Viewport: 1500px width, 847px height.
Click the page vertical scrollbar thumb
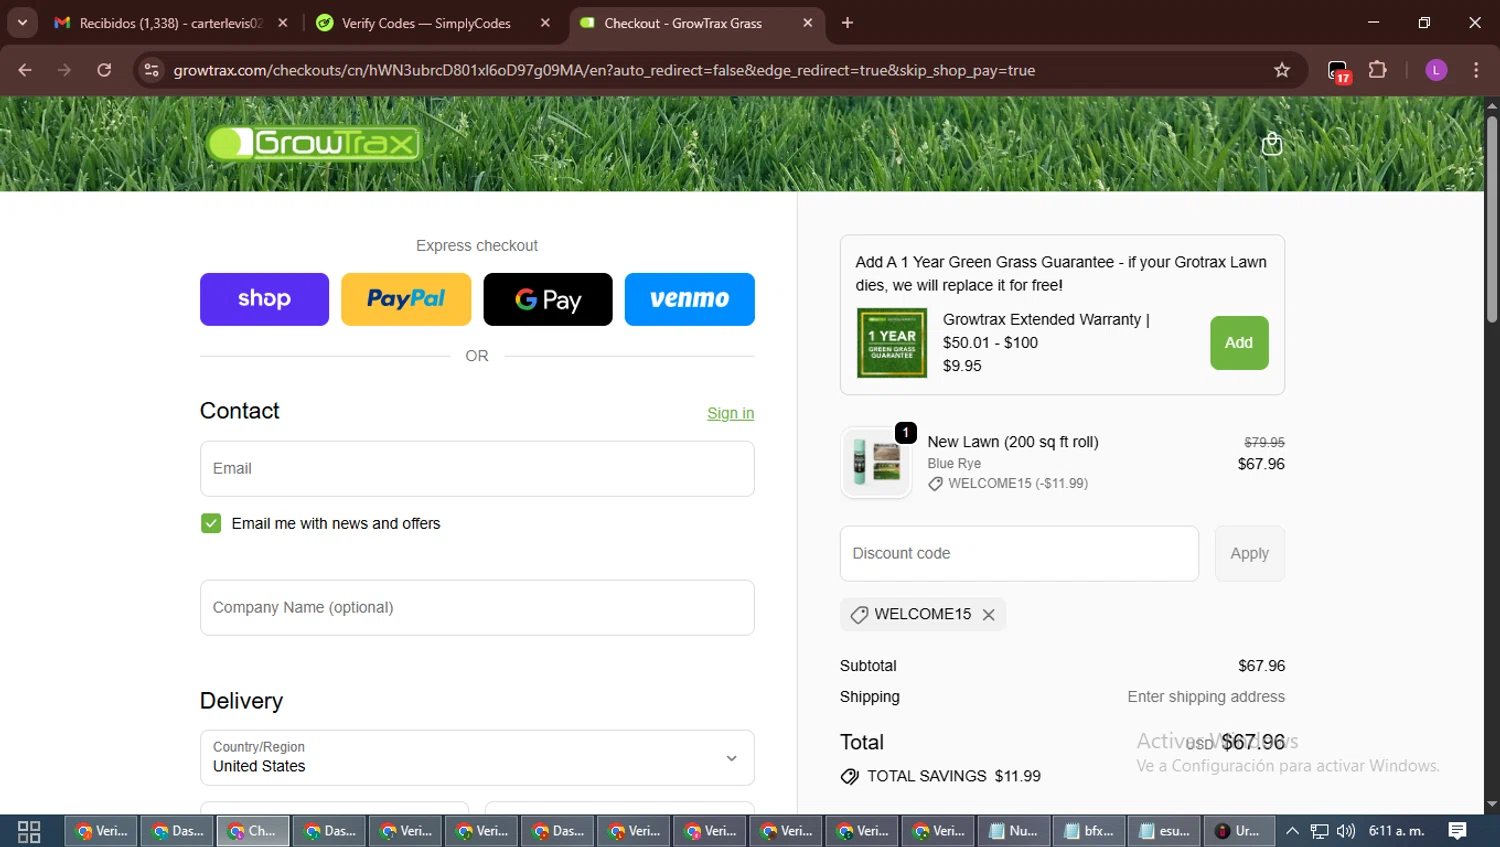[x=1492, y=218]
